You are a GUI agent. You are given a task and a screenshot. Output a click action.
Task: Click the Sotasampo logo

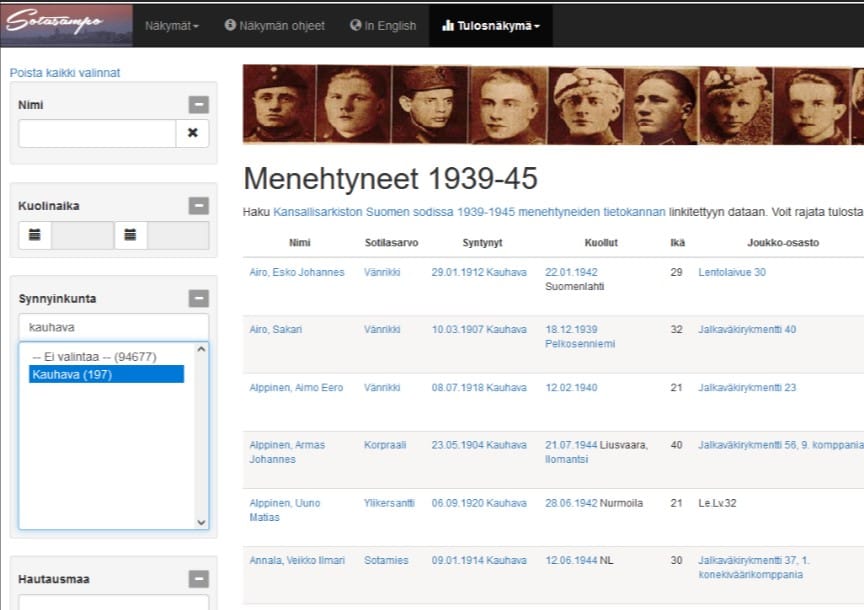click(x=67, y=25)
